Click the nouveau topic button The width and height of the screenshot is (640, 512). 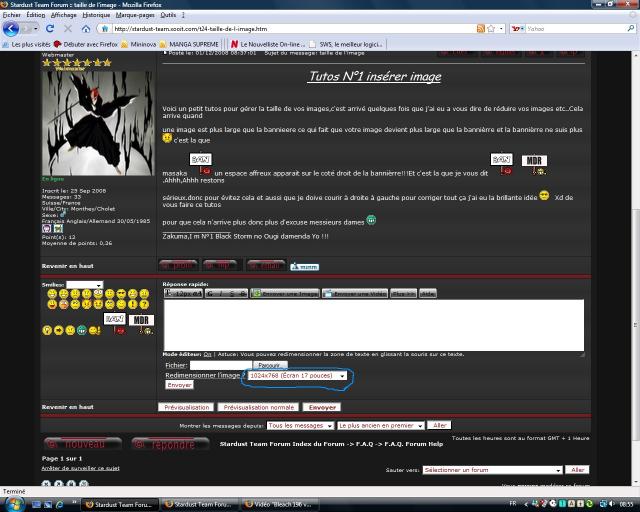(x=83, y=444)
